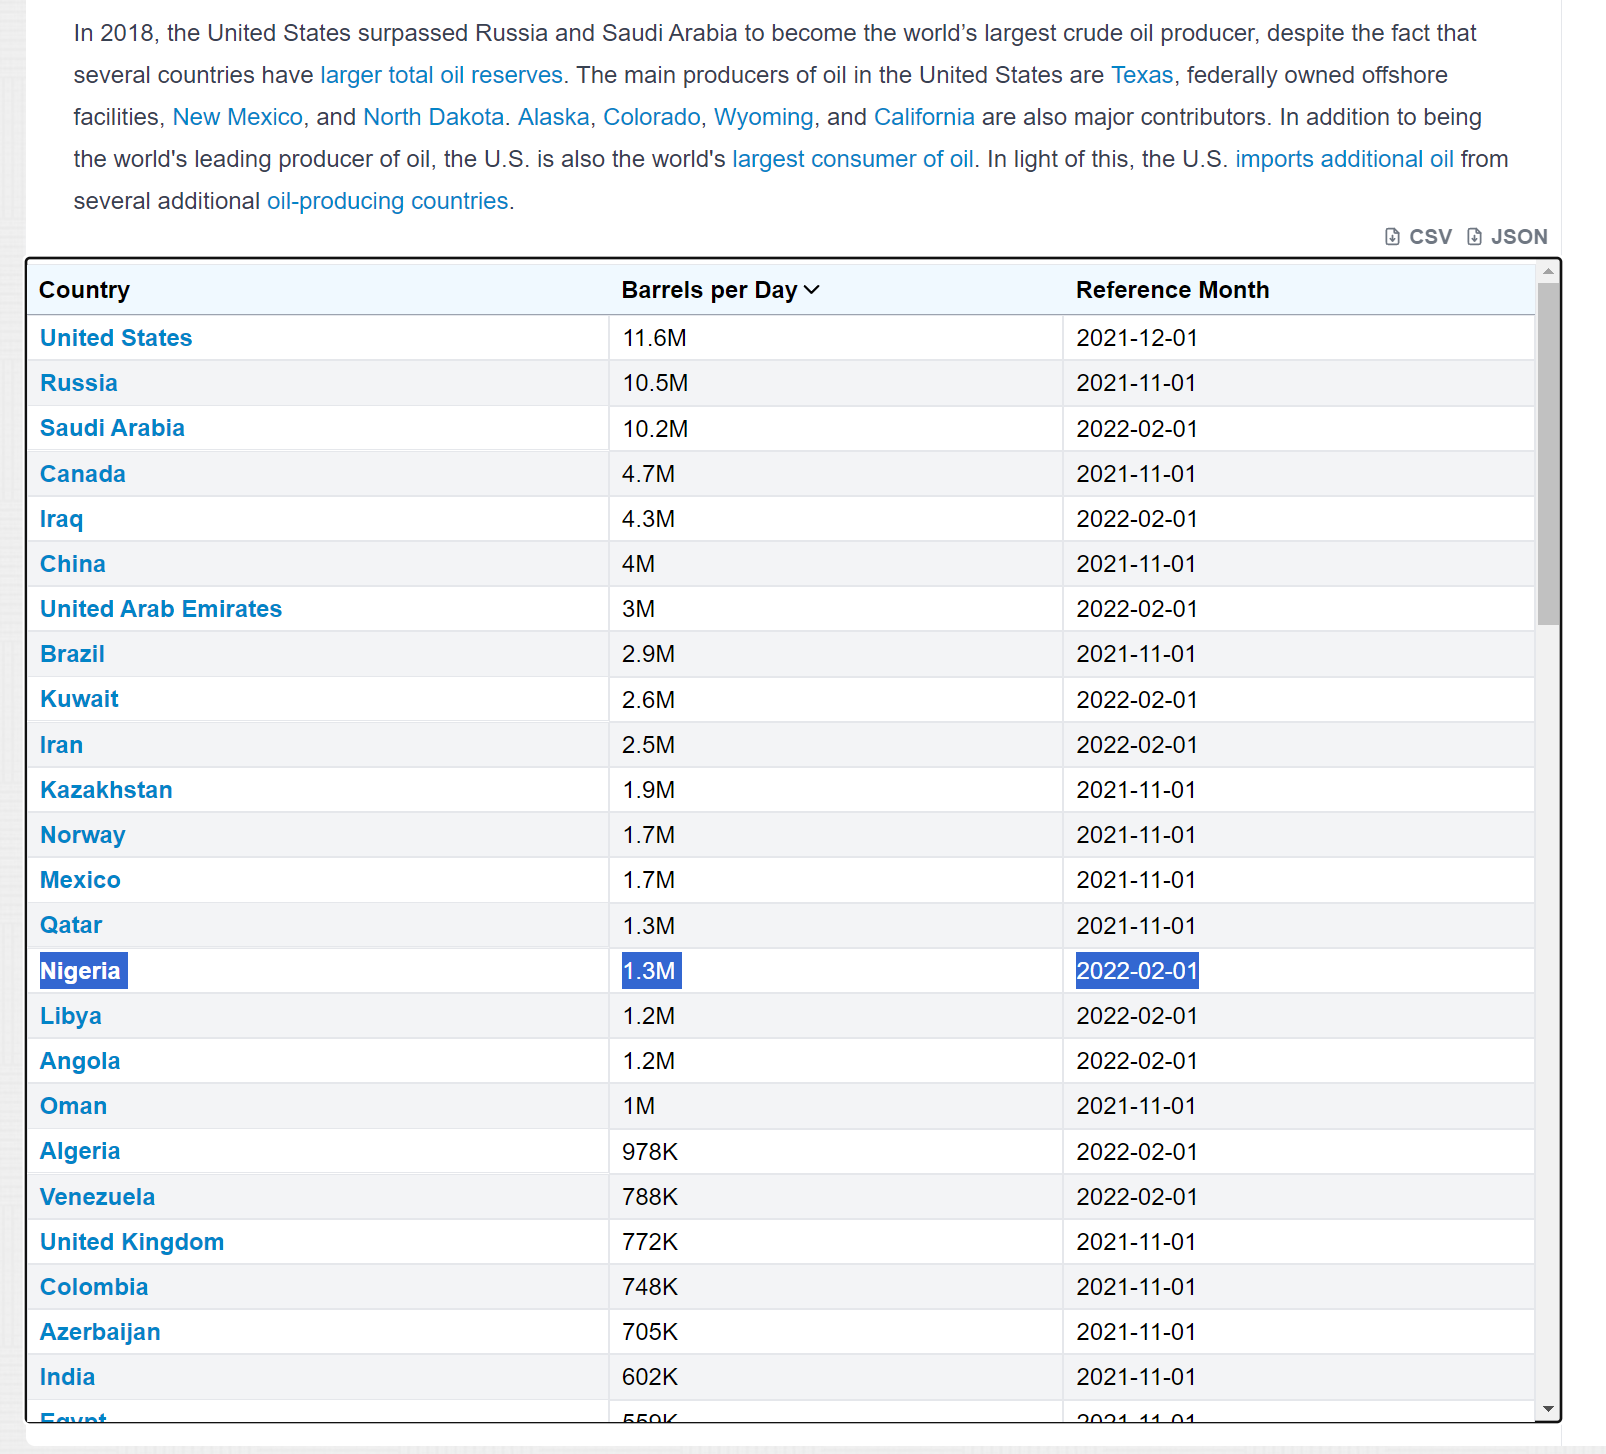Open Venezuela country link
This screenshot has width=1606, height=1454.
click(98, 1197)
